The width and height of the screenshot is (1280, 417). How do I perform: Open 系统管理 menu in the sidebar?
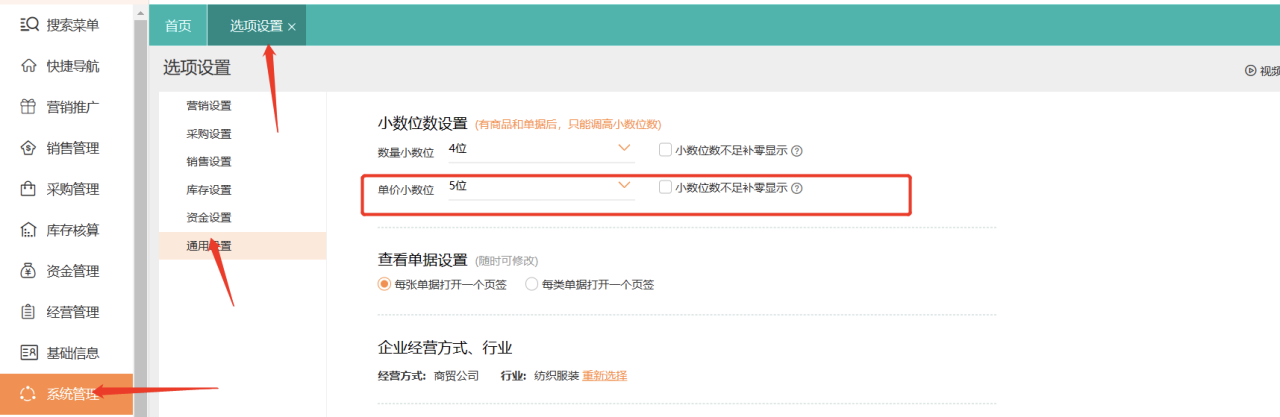[66, 394]
